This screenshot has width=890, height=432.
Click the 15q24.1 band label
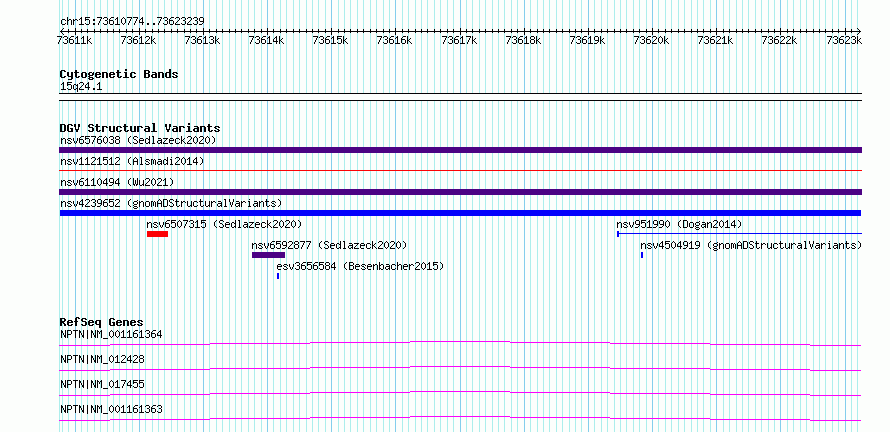[81, 87]
